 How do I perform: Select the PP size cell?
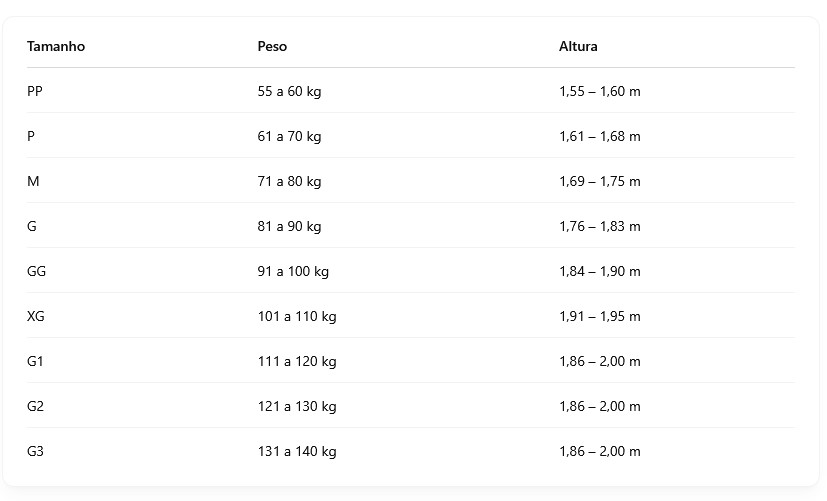tap(35, 91)
